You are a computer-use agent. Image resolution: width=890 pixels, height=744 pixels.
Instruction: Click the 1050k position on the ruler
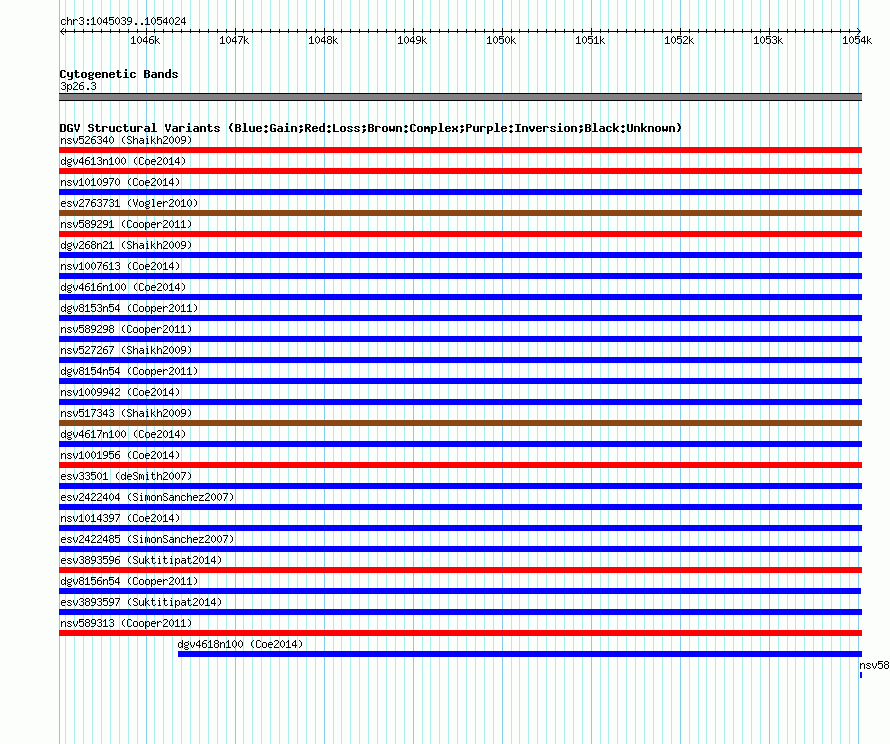[x=501, y=40]
